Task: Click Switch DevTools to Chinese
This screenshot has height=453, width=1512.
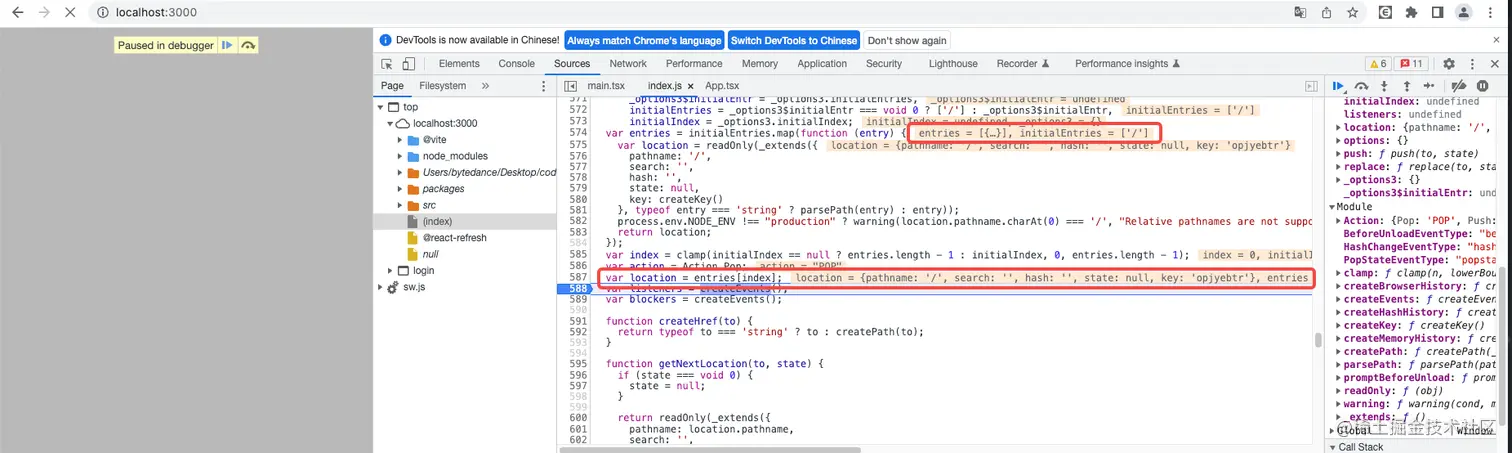Action: pos(794,40)
